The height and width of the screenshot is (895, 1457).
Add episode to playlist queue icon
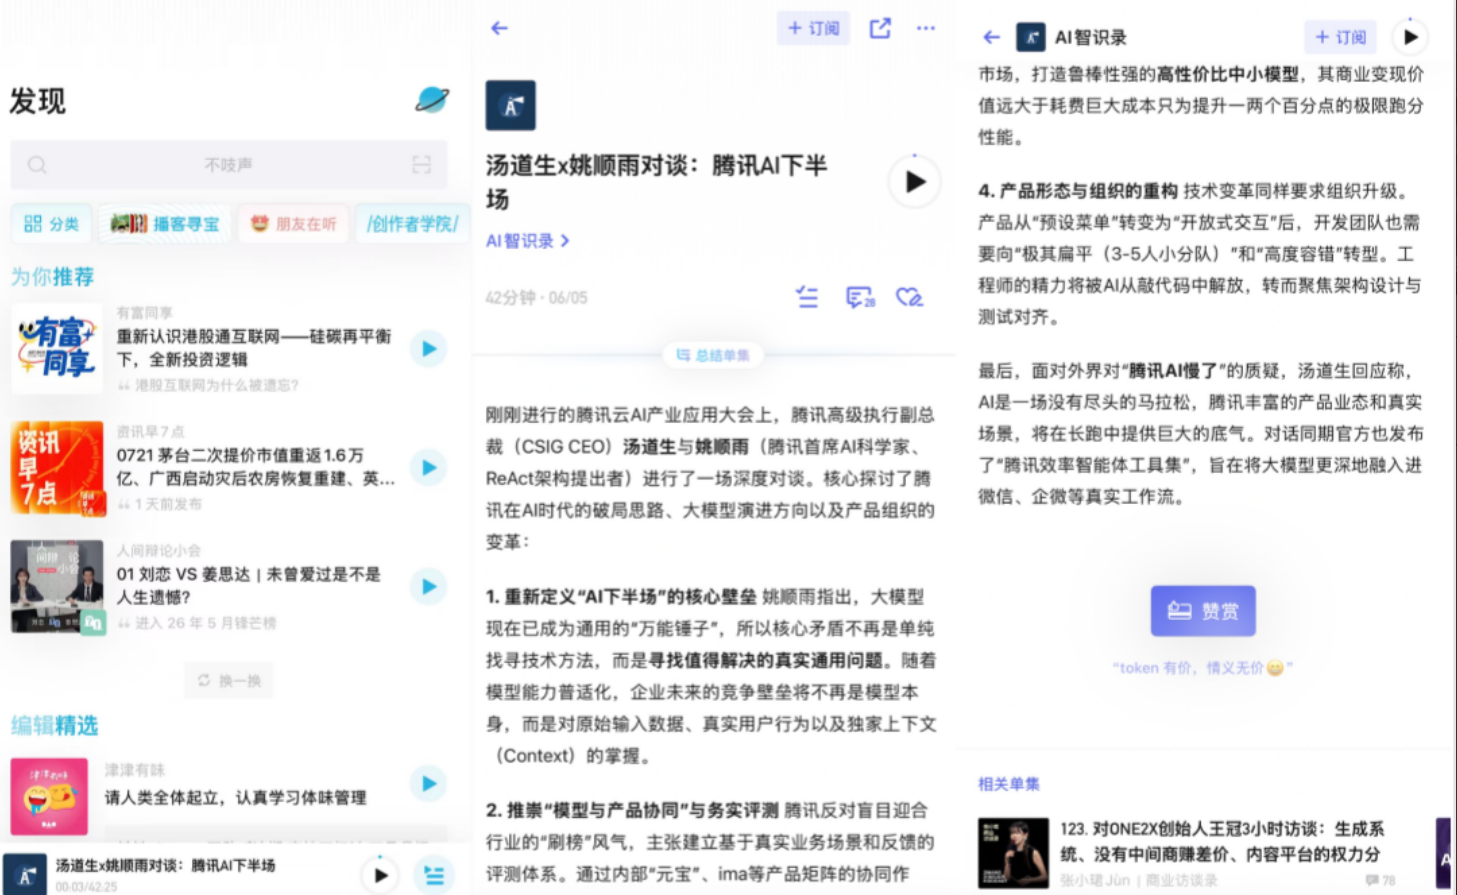pos(807,297)
